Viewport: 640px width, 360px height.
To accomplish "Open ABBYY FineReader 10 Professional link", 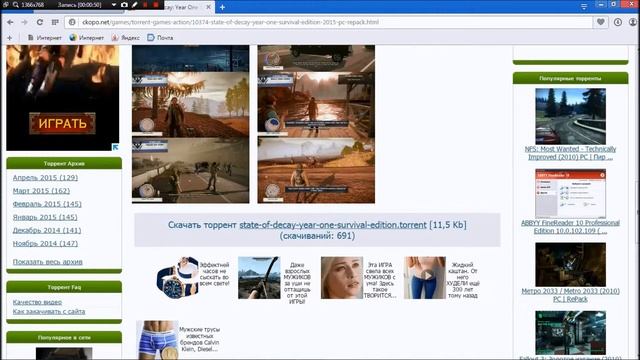I will click(x=570, y=227).
